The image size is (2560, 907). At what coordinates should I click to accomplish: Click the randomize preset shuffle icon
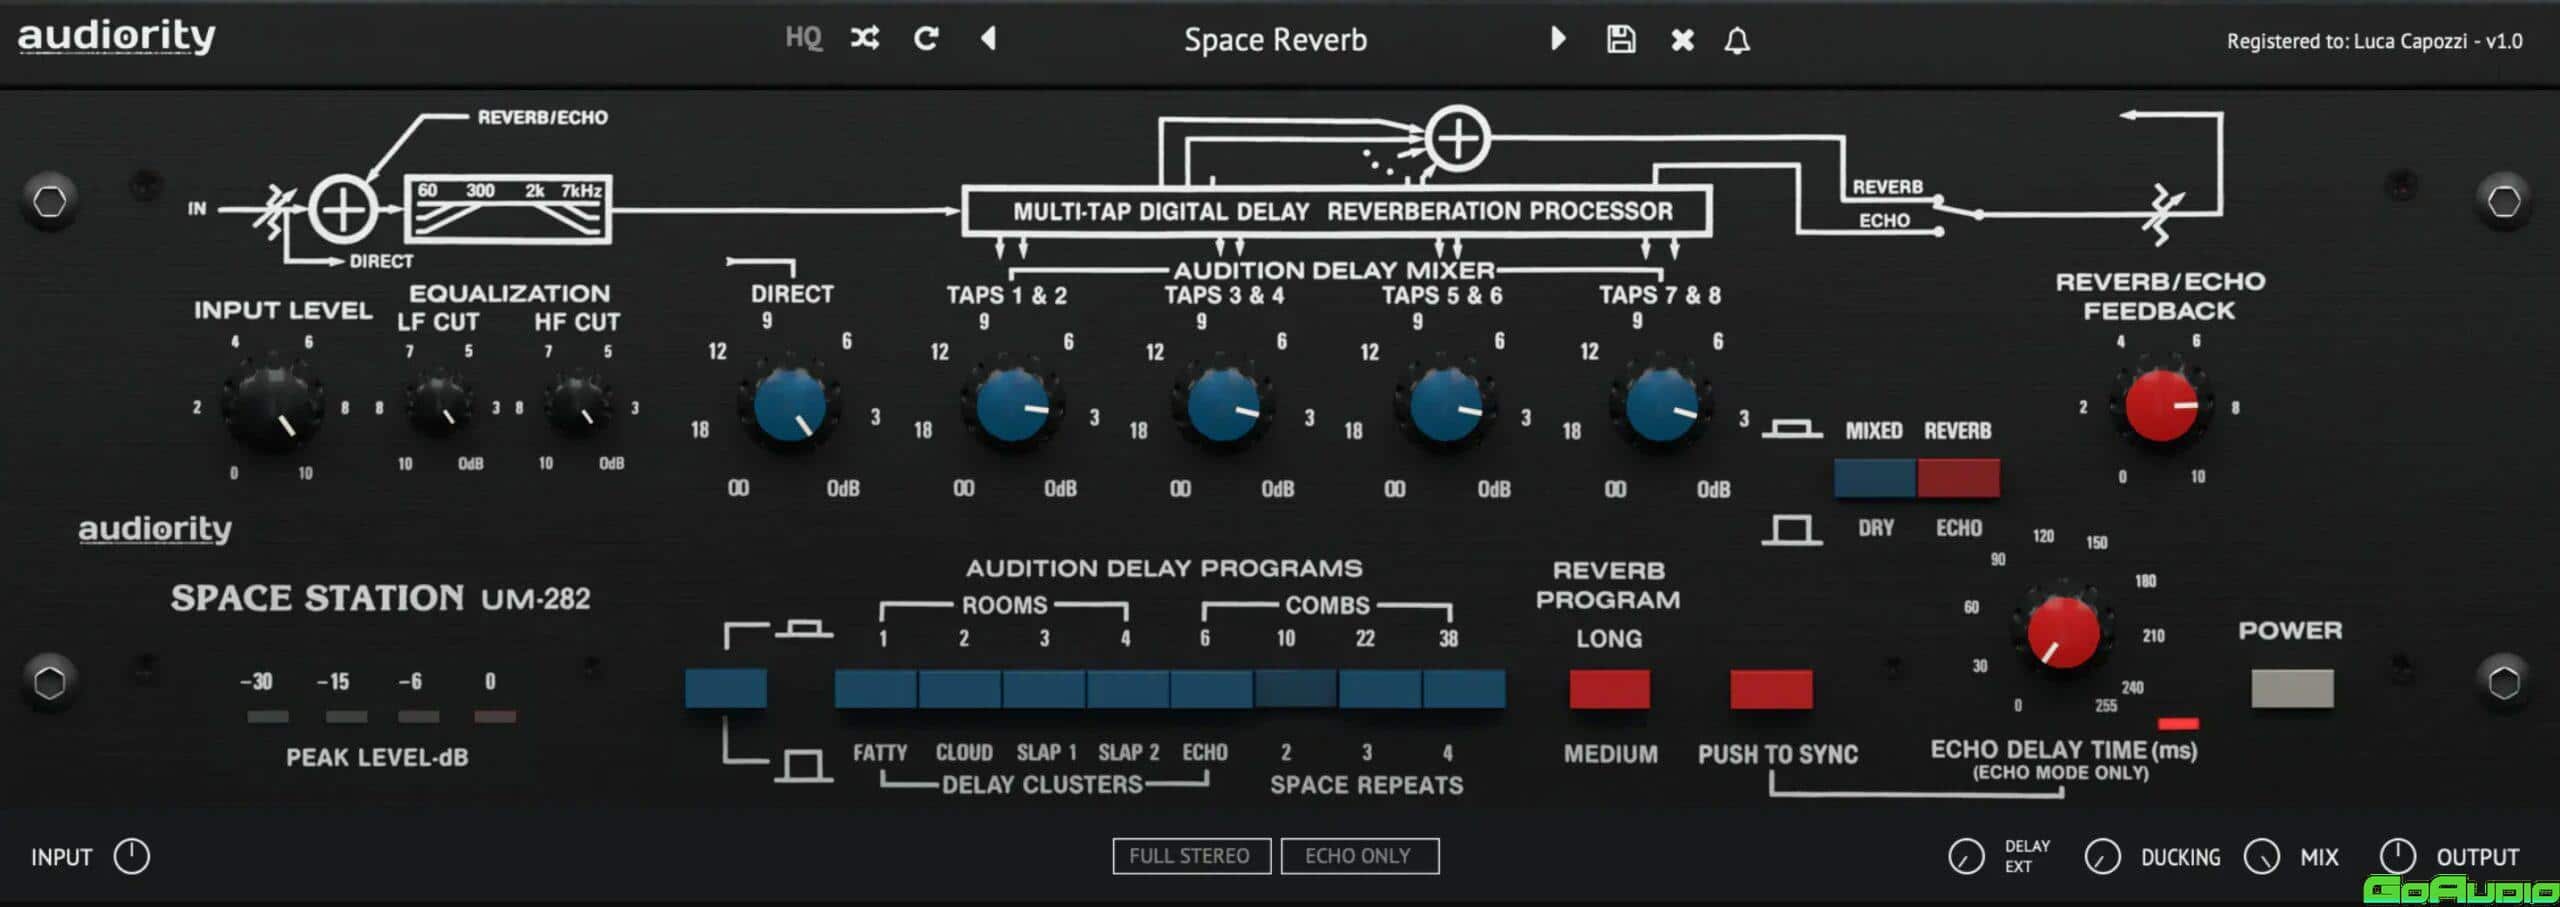[x=864, y=39]
